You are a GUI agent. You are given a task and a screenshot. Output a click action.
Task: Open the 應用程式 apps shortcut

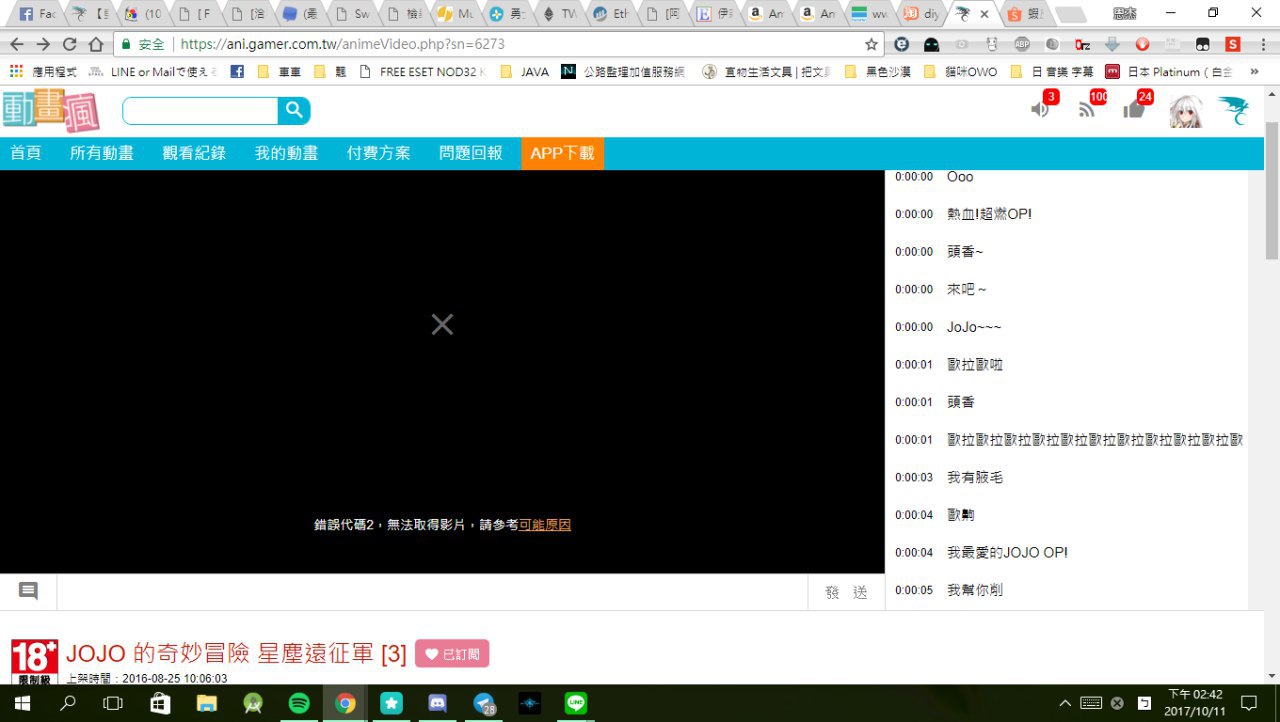(43, 72)
